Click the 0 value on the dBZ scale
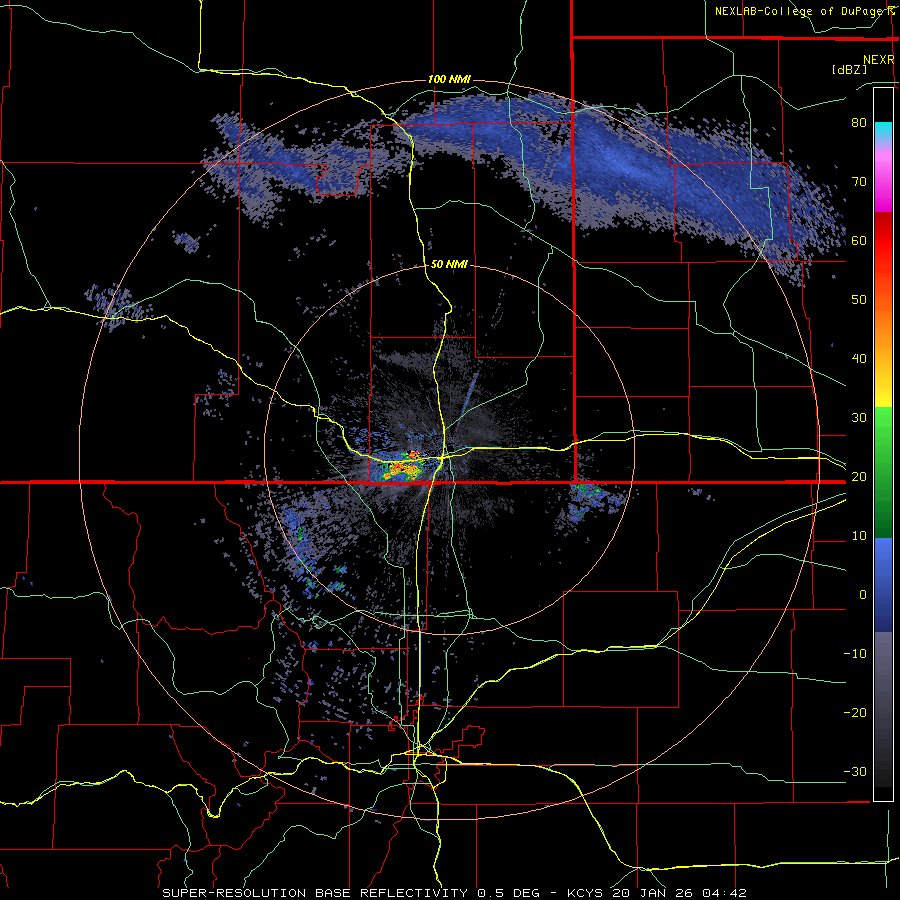This screenshot has width=900, height=900. 863,595
